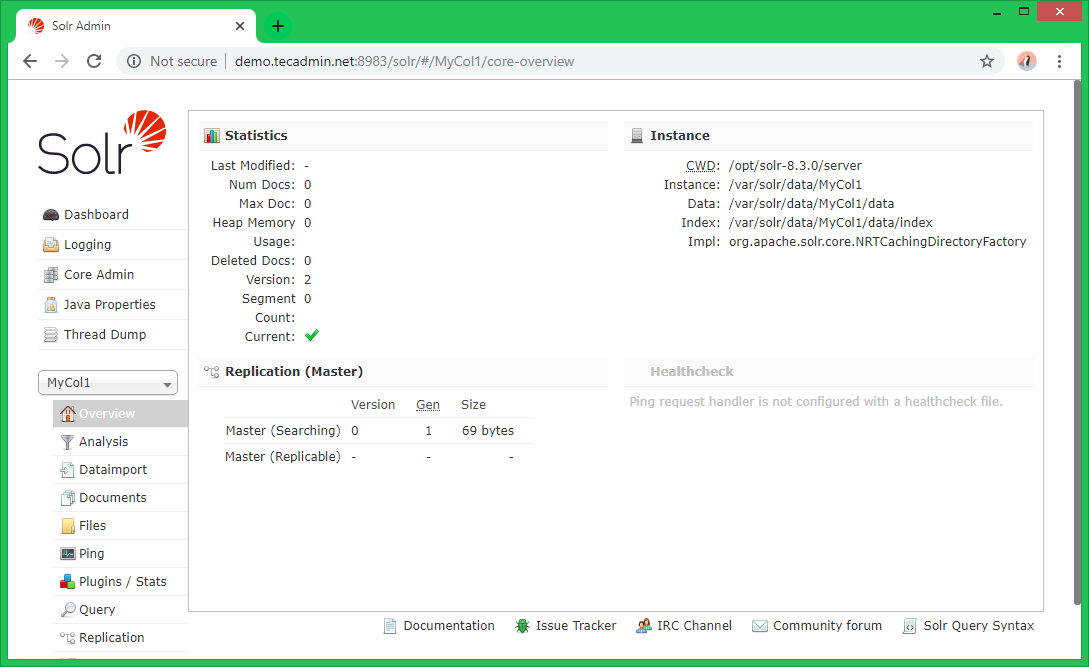1089x667 pixels.
Task: Click the Logging icon in sidebar
Action: tap(51, 245)
